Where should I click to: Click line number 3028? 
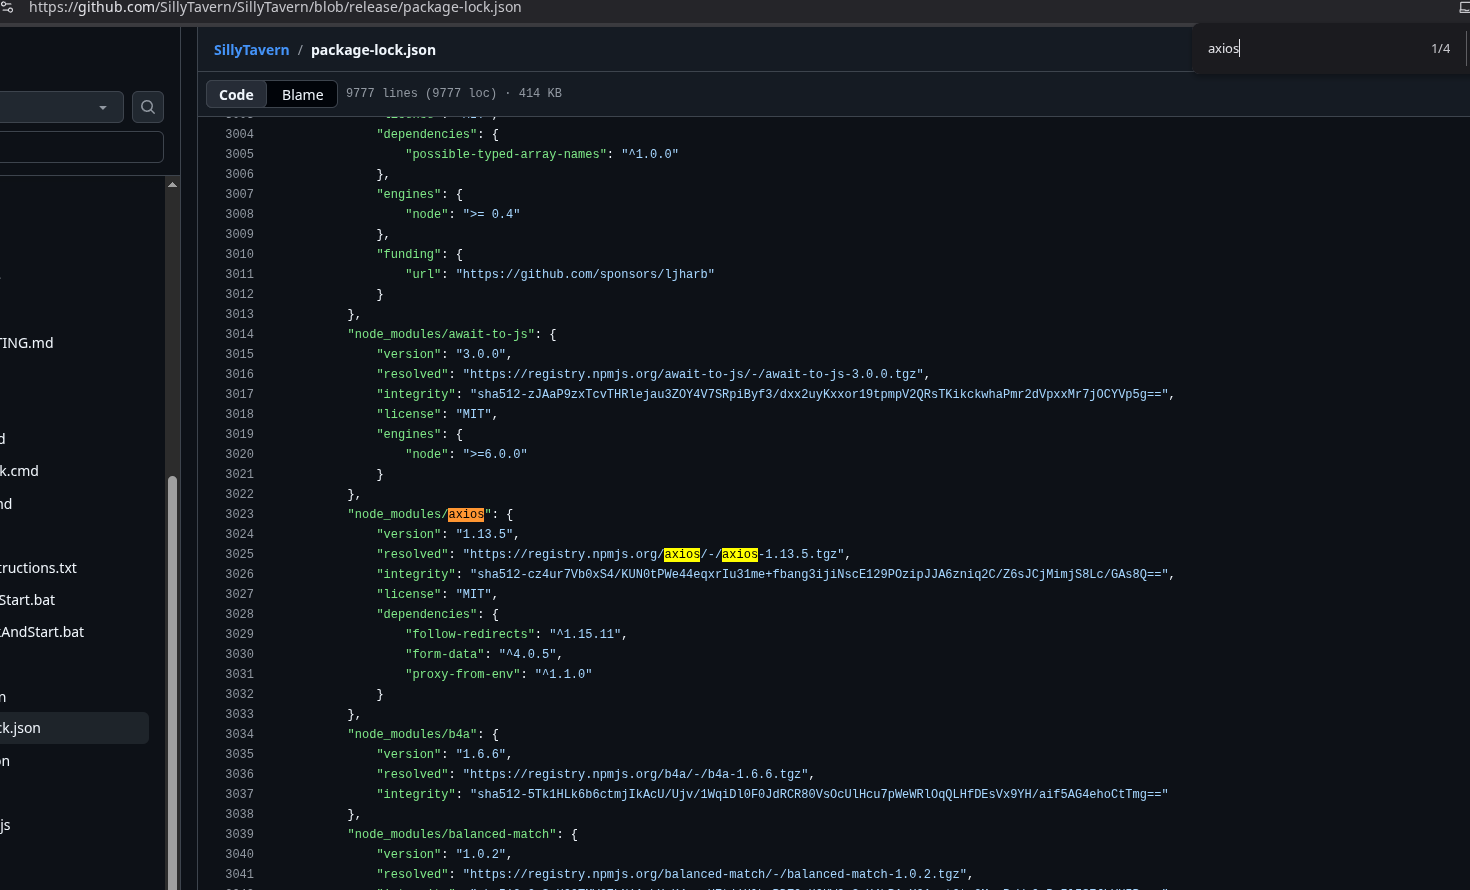(240, 614)
